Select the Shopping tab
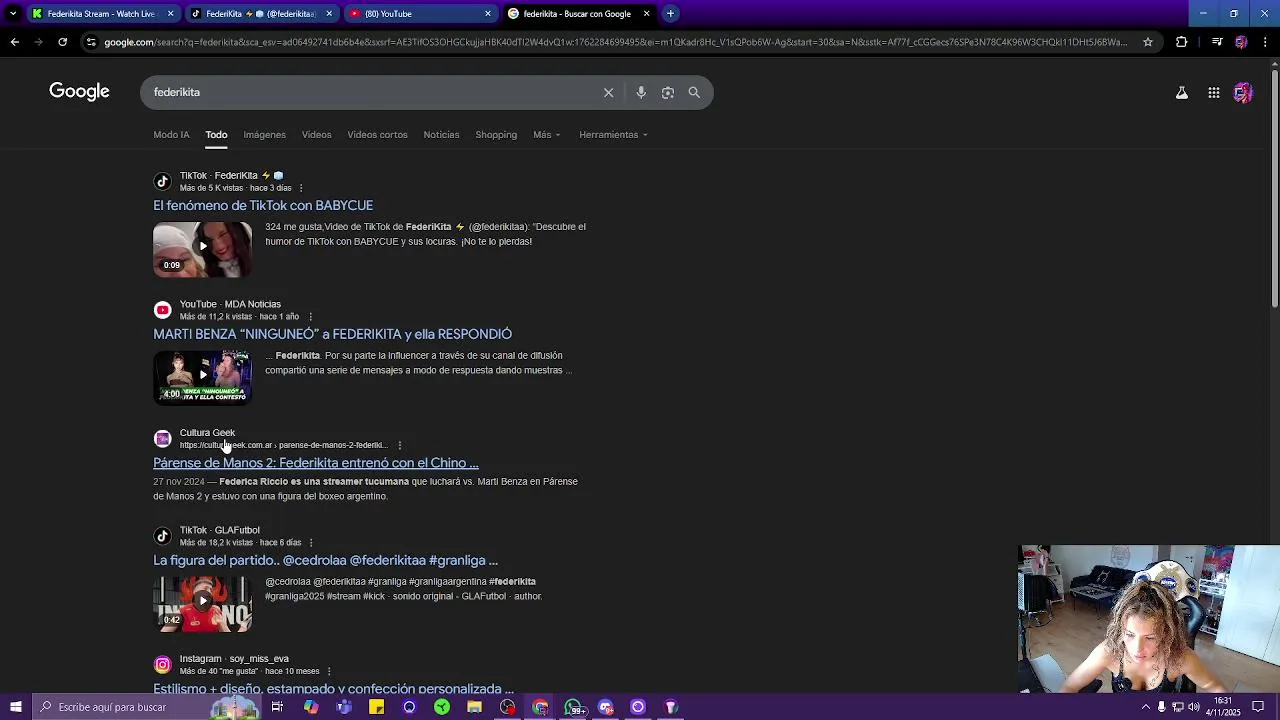 [x=496, y=135]
